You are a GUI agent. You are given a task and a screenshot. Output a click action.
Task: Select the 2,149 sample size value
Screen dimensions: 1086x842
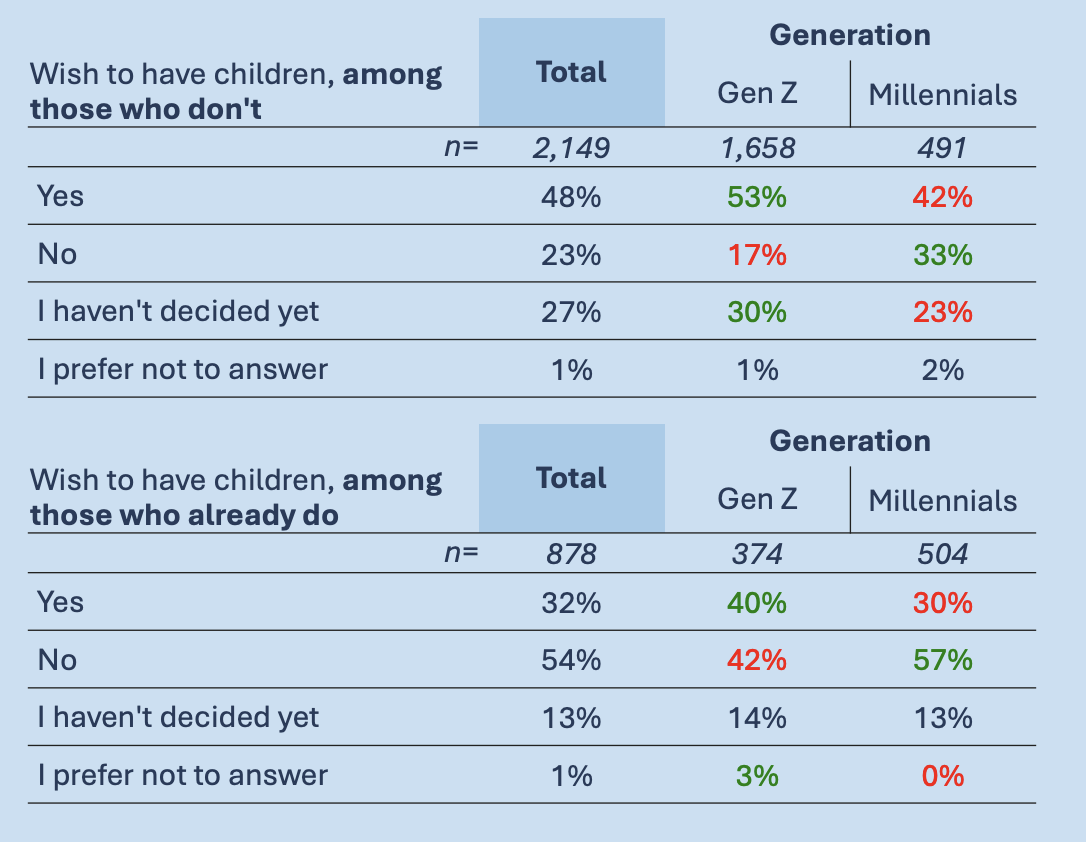click(571, 149)
